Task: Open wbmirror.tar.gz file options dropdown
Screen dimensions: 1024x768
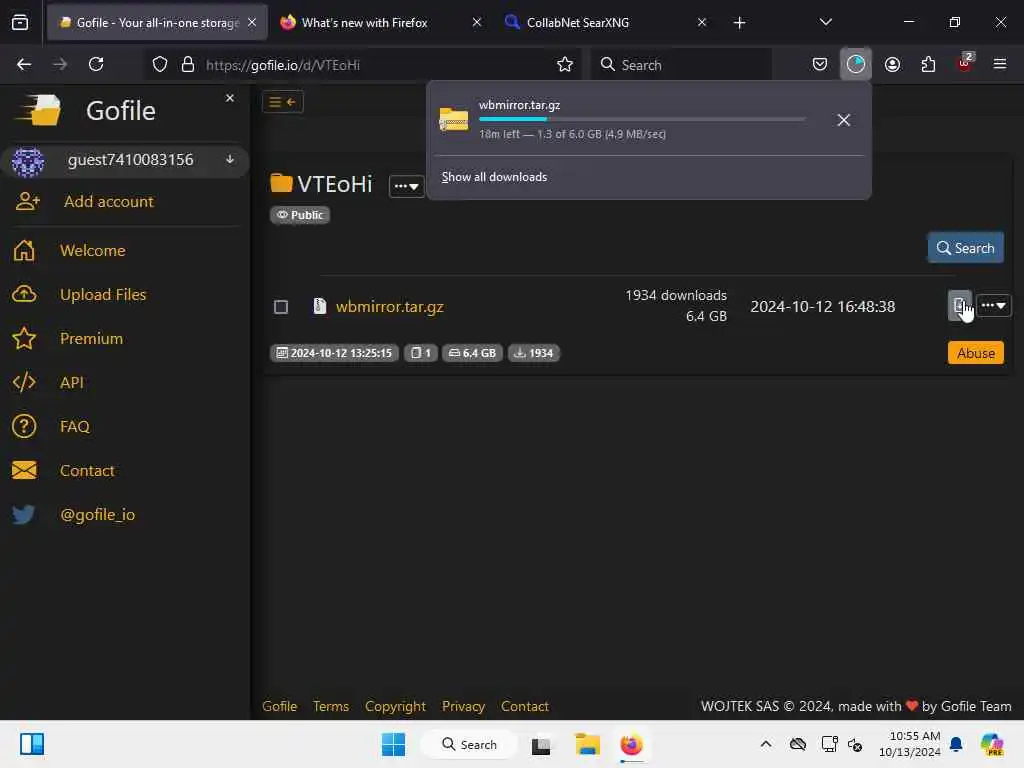Action: [x=993, y=306]
